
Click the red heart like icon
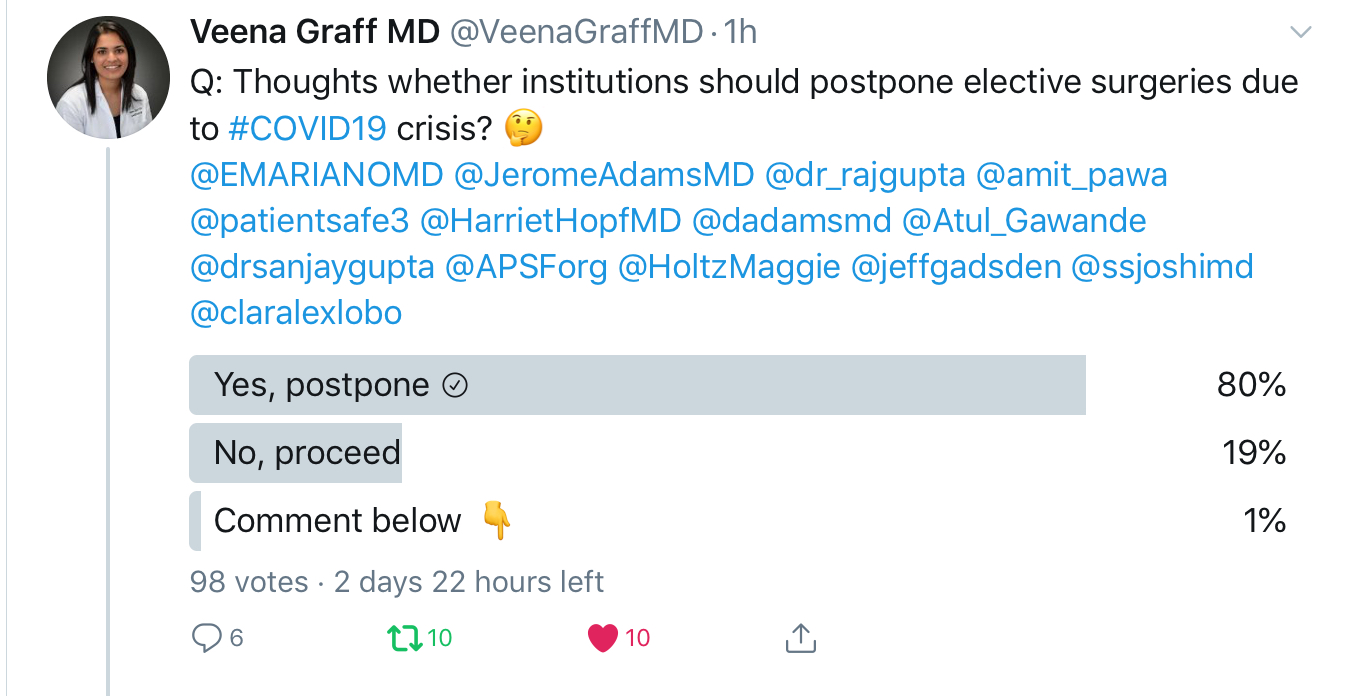tap(602, 637)
